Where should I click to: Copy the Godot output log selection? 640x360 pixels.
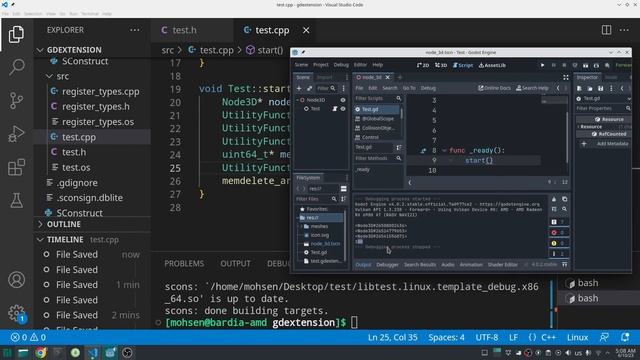564,199
